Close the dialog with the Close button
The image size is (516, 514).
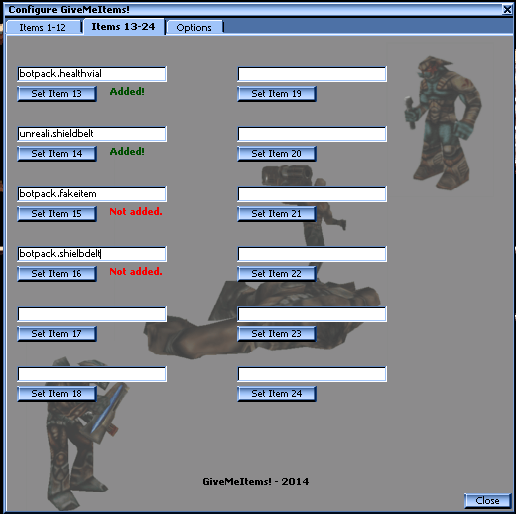pos(487,501)
